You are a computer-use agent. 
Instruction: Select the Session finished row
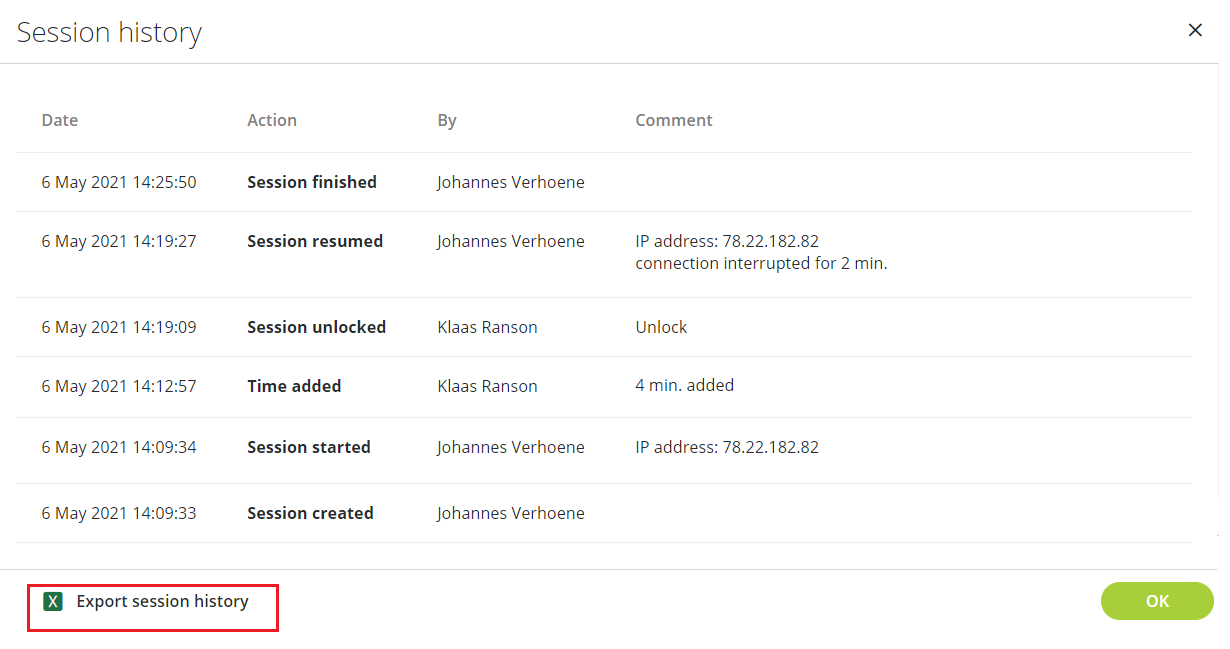click(604, 182)
